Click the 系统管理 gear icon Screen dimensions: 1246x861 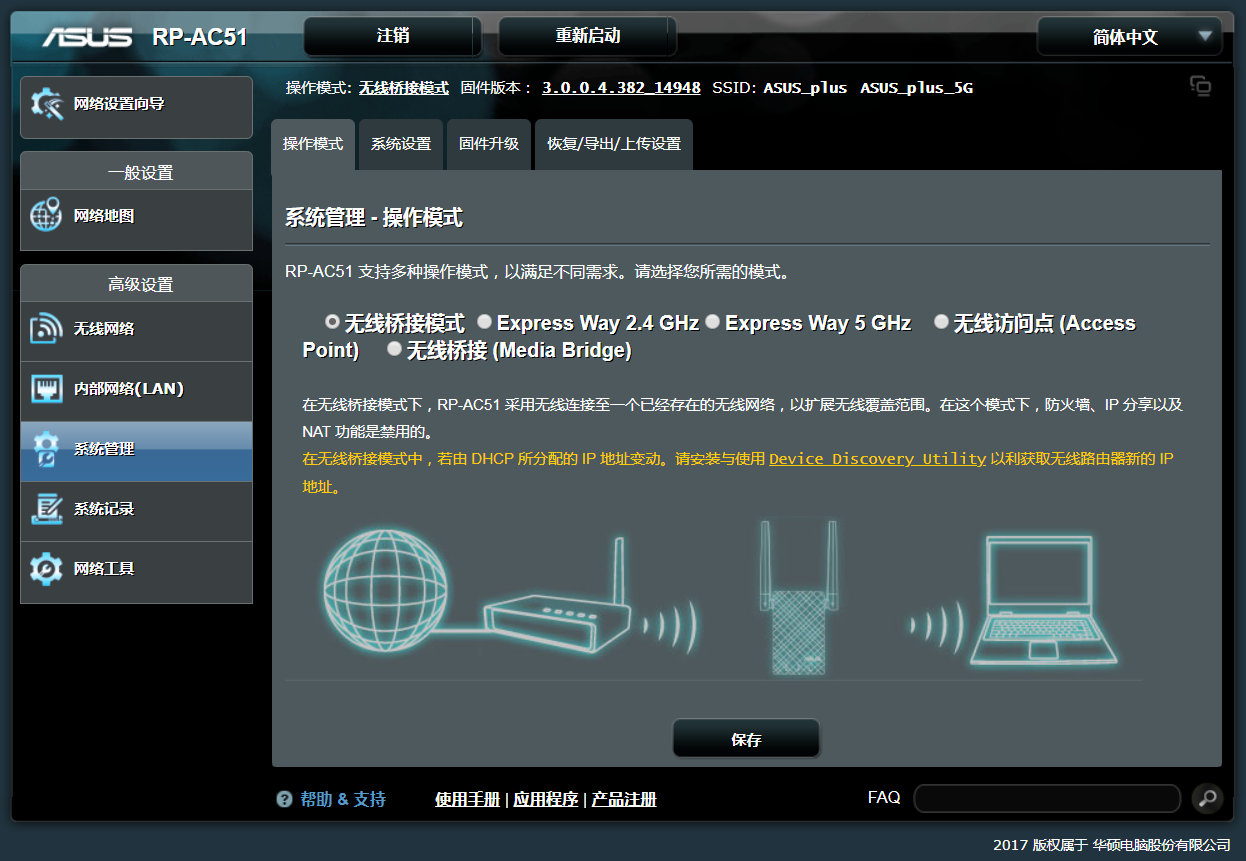46,449
